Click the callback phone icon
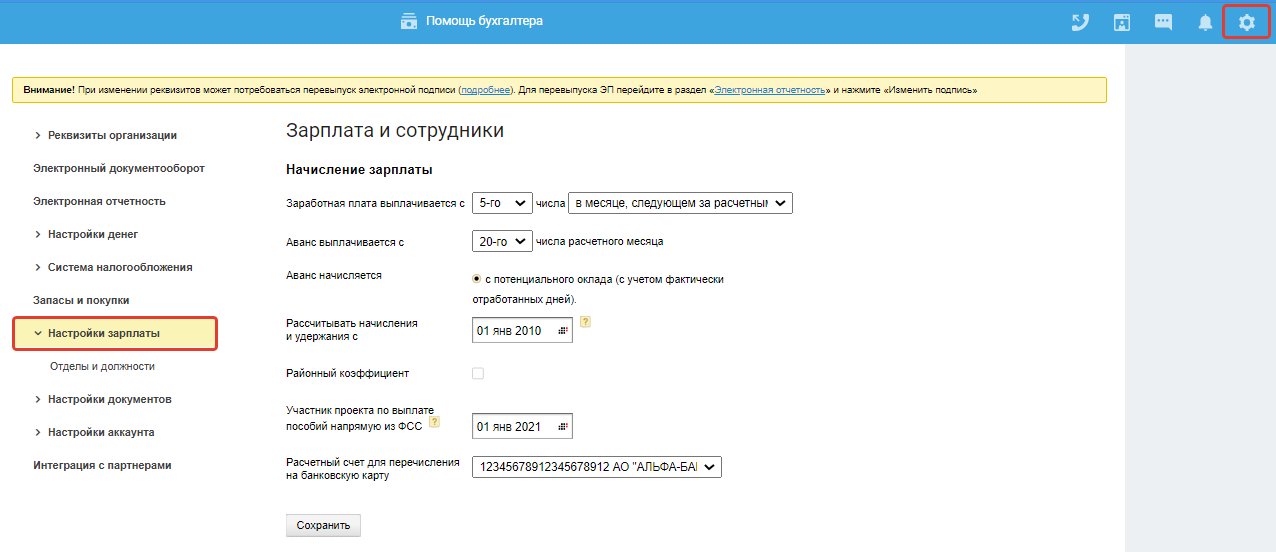This screenshot has width=1276, height=552. tap(1080, 22)
